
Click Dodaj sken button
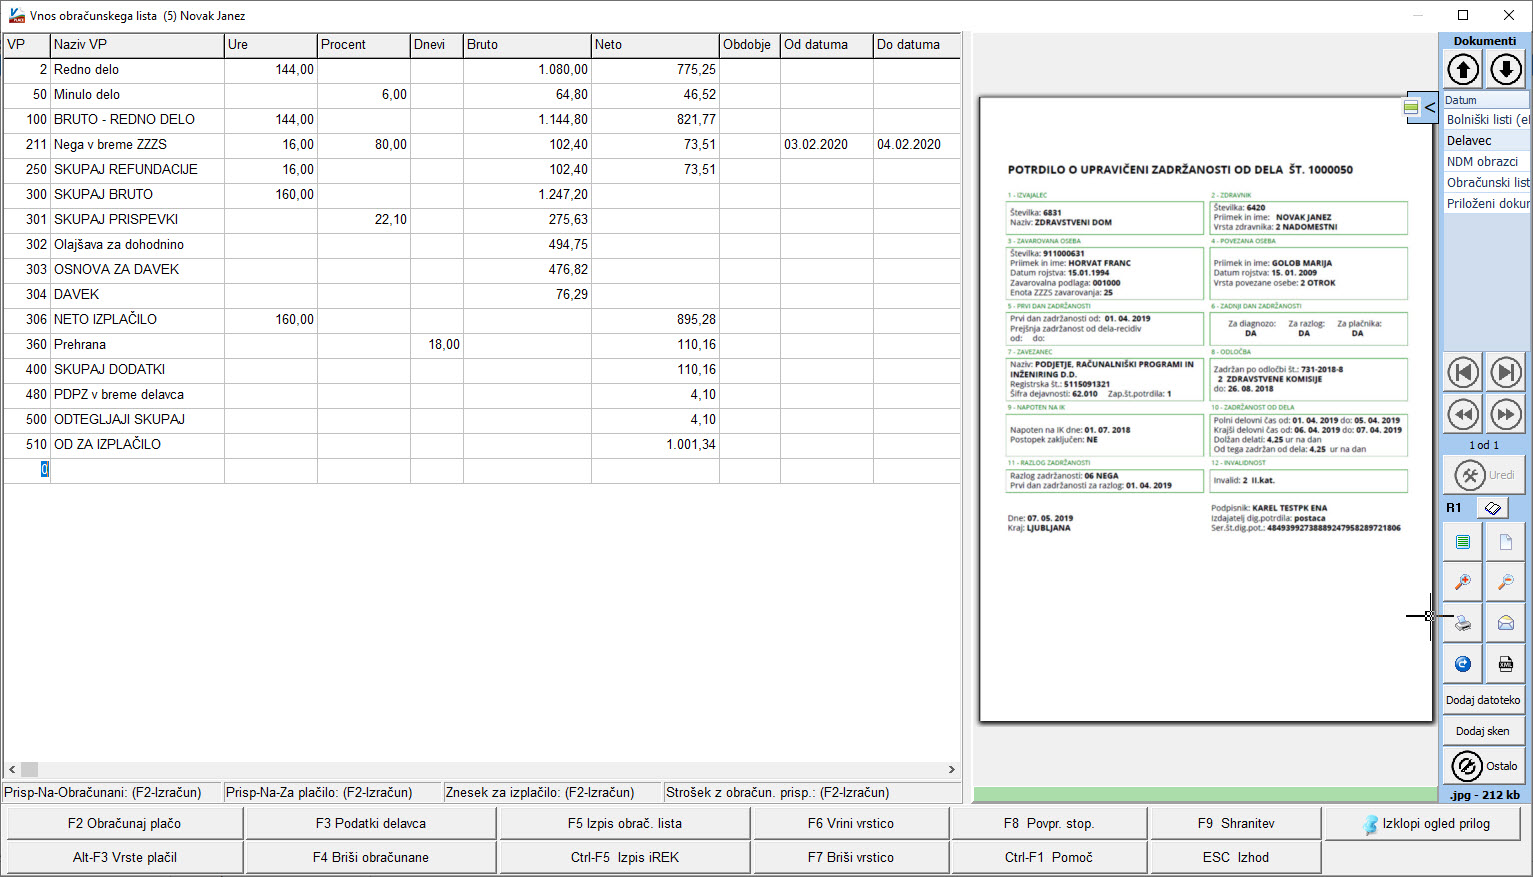tap(1483, 731)
